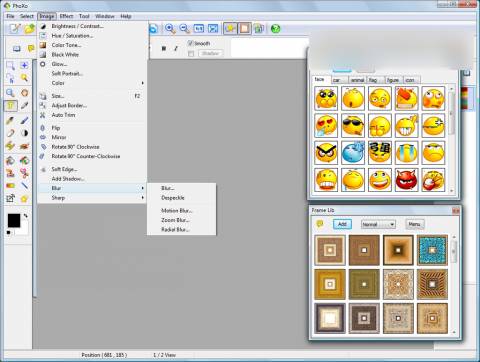Toggle the checkbox beside Shadow button
Viewport: 480px width, 362px height.
[x=191, y=53]
